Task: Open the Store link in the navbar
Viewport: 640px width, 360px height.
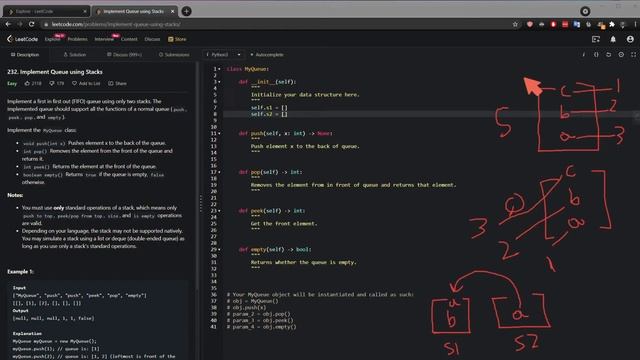Action: click(x=177, y=39)
